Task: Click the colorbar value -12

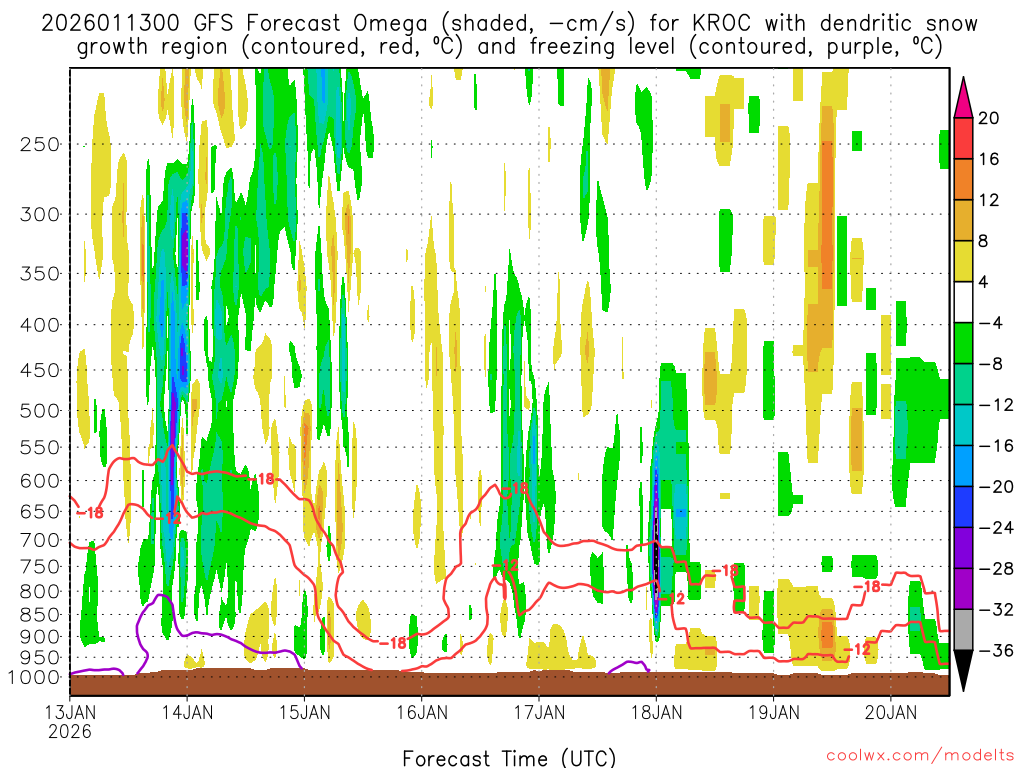Action: click(995, 405)
